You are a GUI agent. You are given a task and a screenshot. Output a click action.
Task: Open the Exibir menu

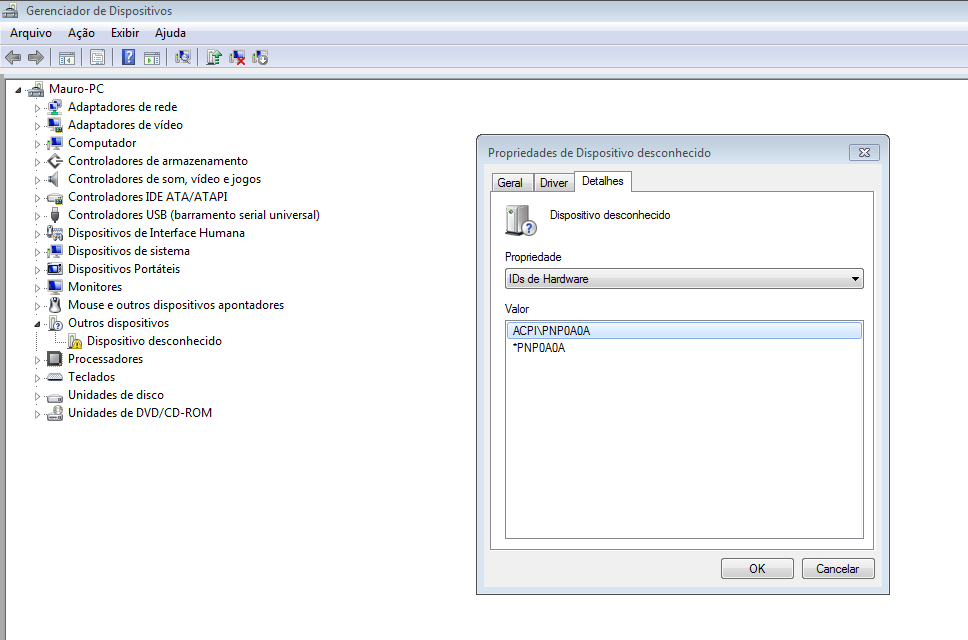pos(125,33)
